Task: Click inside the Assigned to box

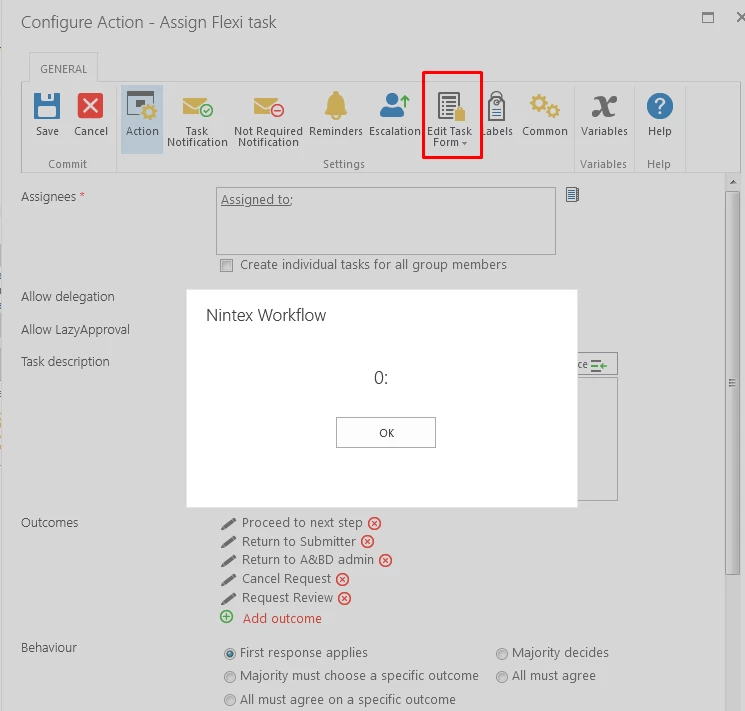Action: point(385,221)
